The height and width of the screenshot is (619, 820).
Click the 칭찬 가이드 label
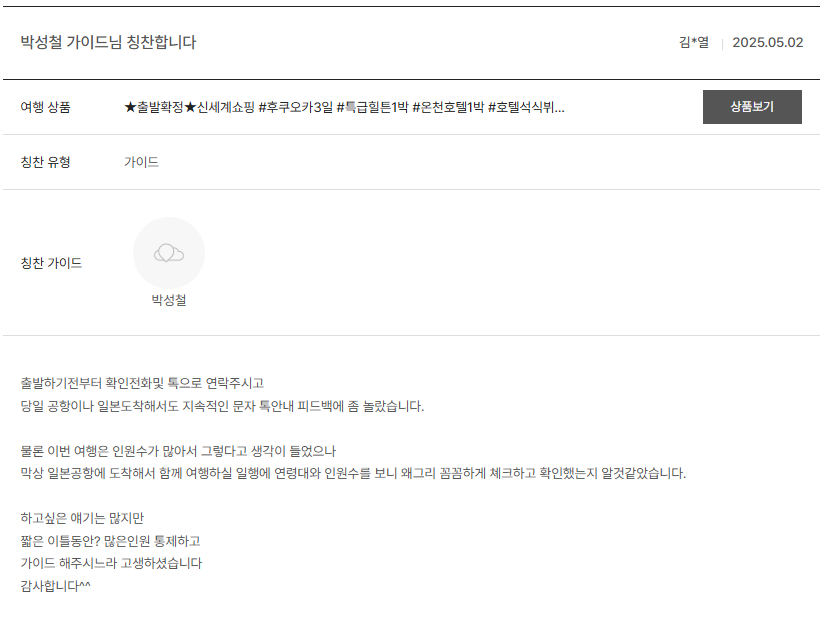click(51, 263)
